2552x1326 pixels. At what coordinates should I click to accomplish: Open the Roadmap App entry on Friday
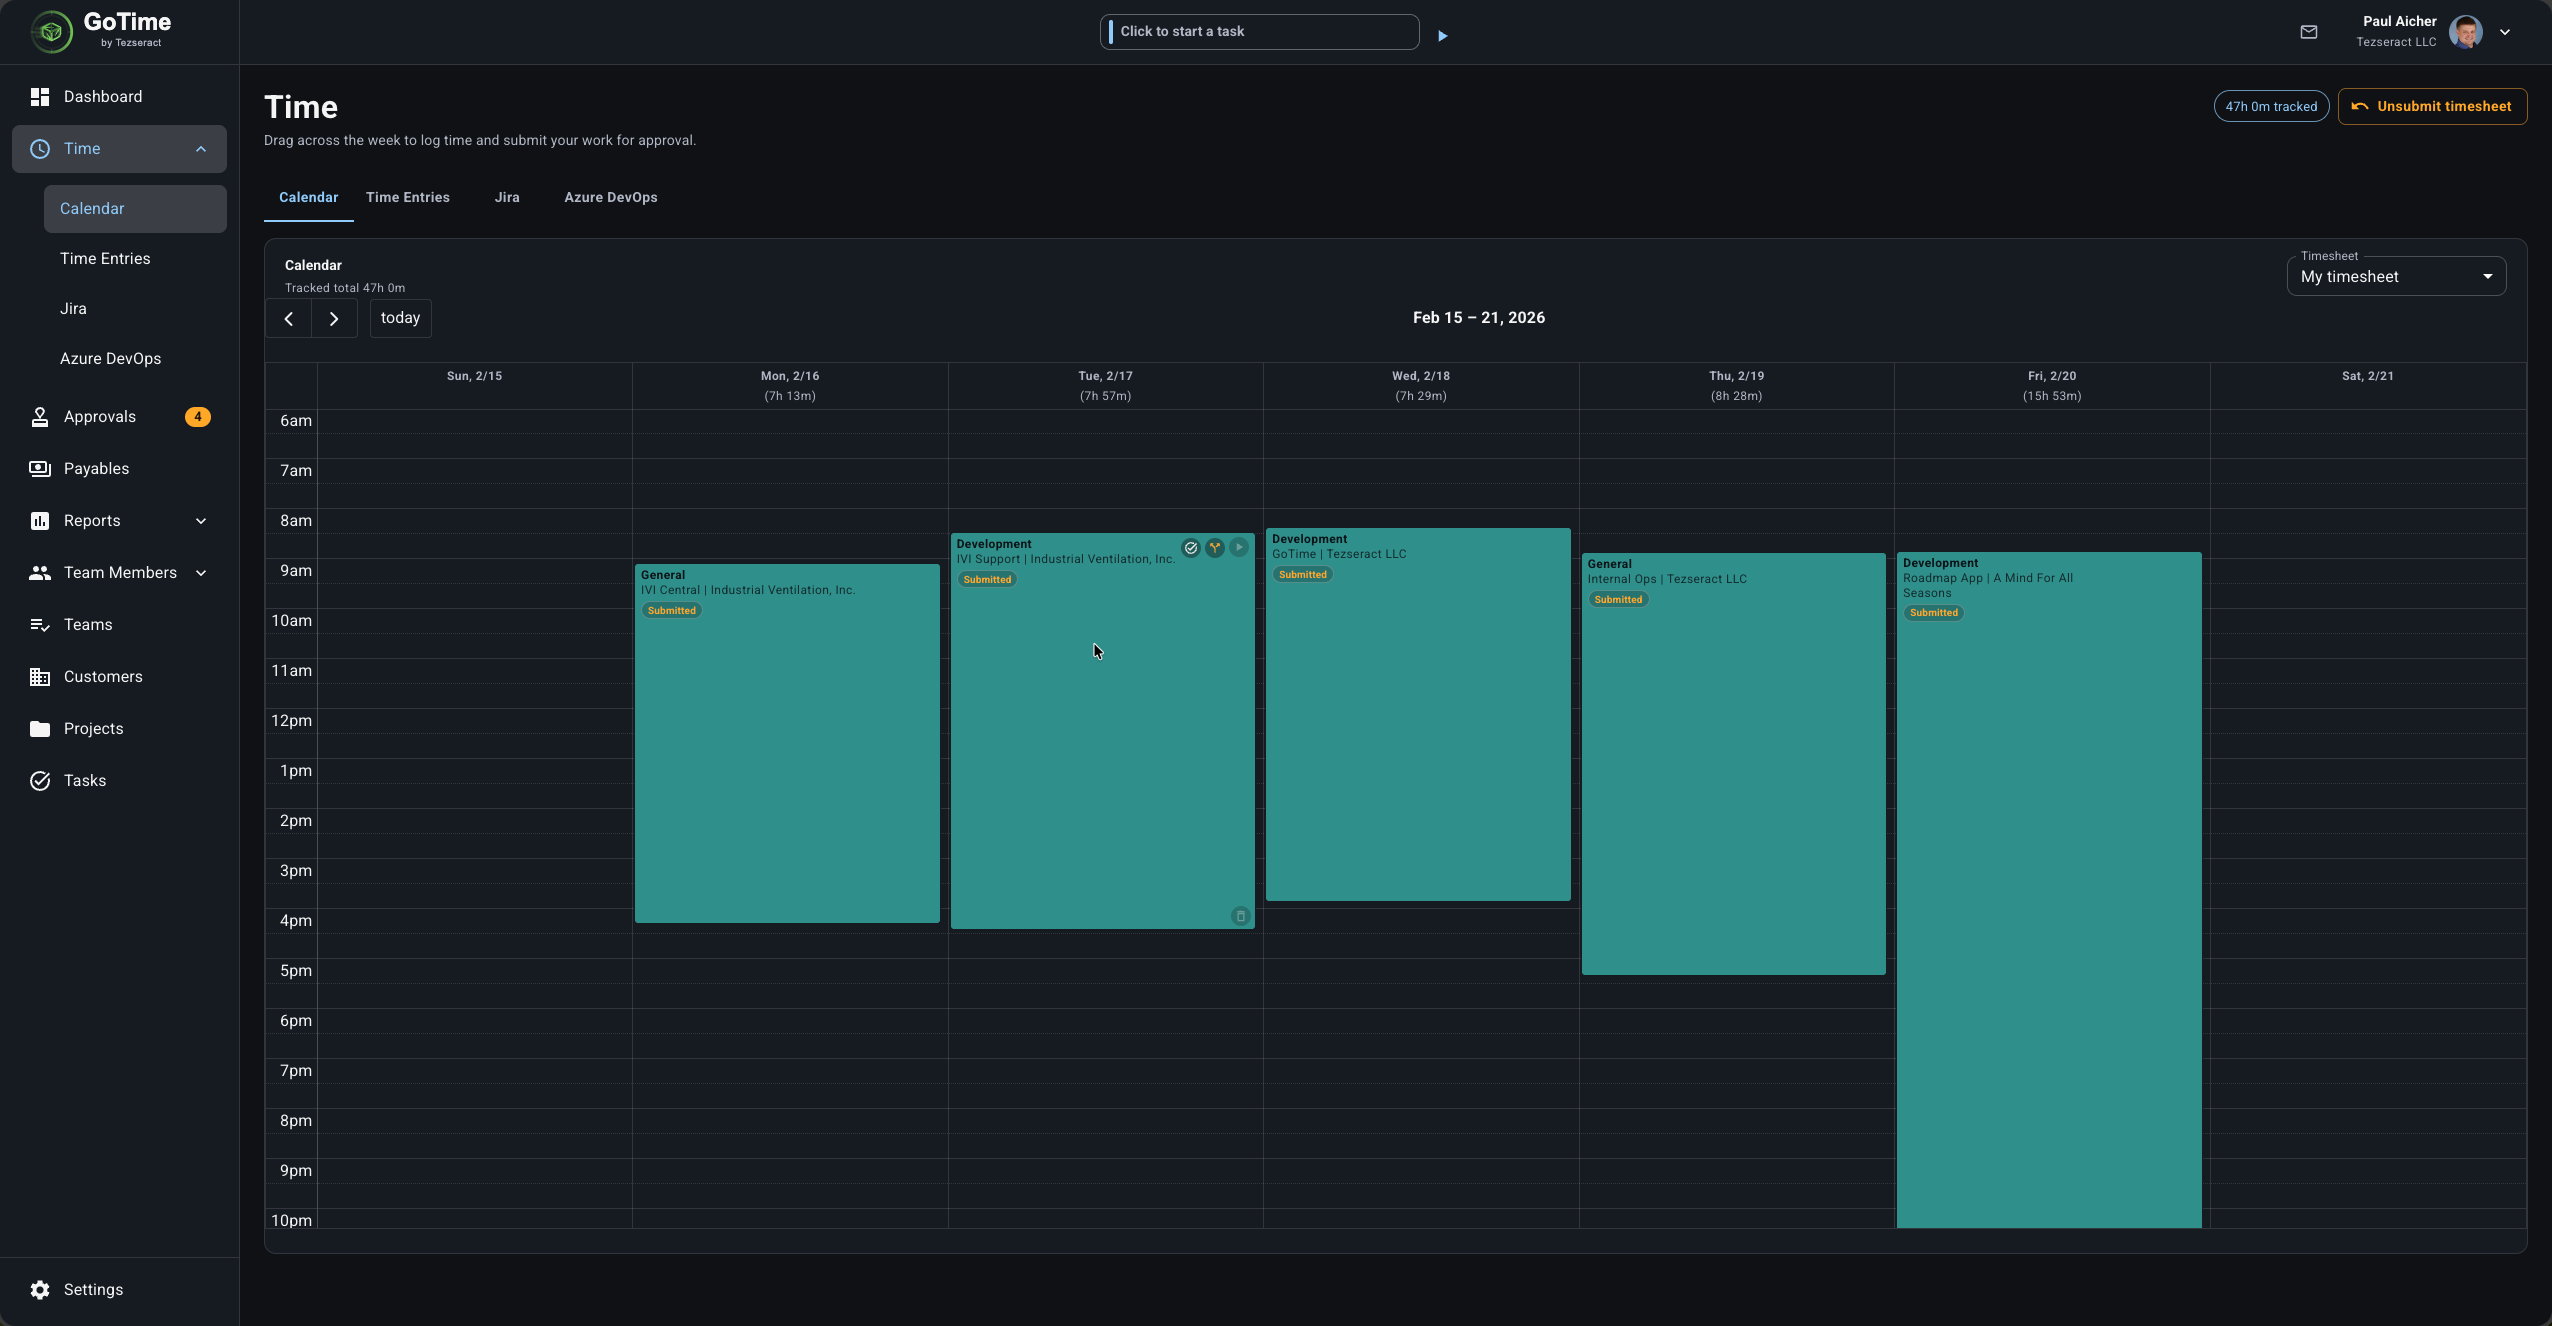pyautogui.click(x=2049, y=890)
